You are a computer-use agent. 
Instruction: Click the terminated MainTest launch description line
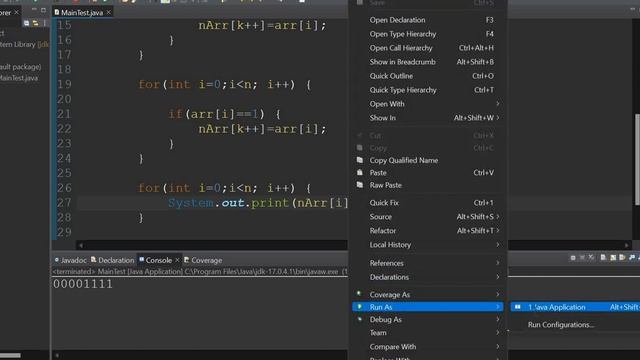pyautogui.click(x=200, y=271)
